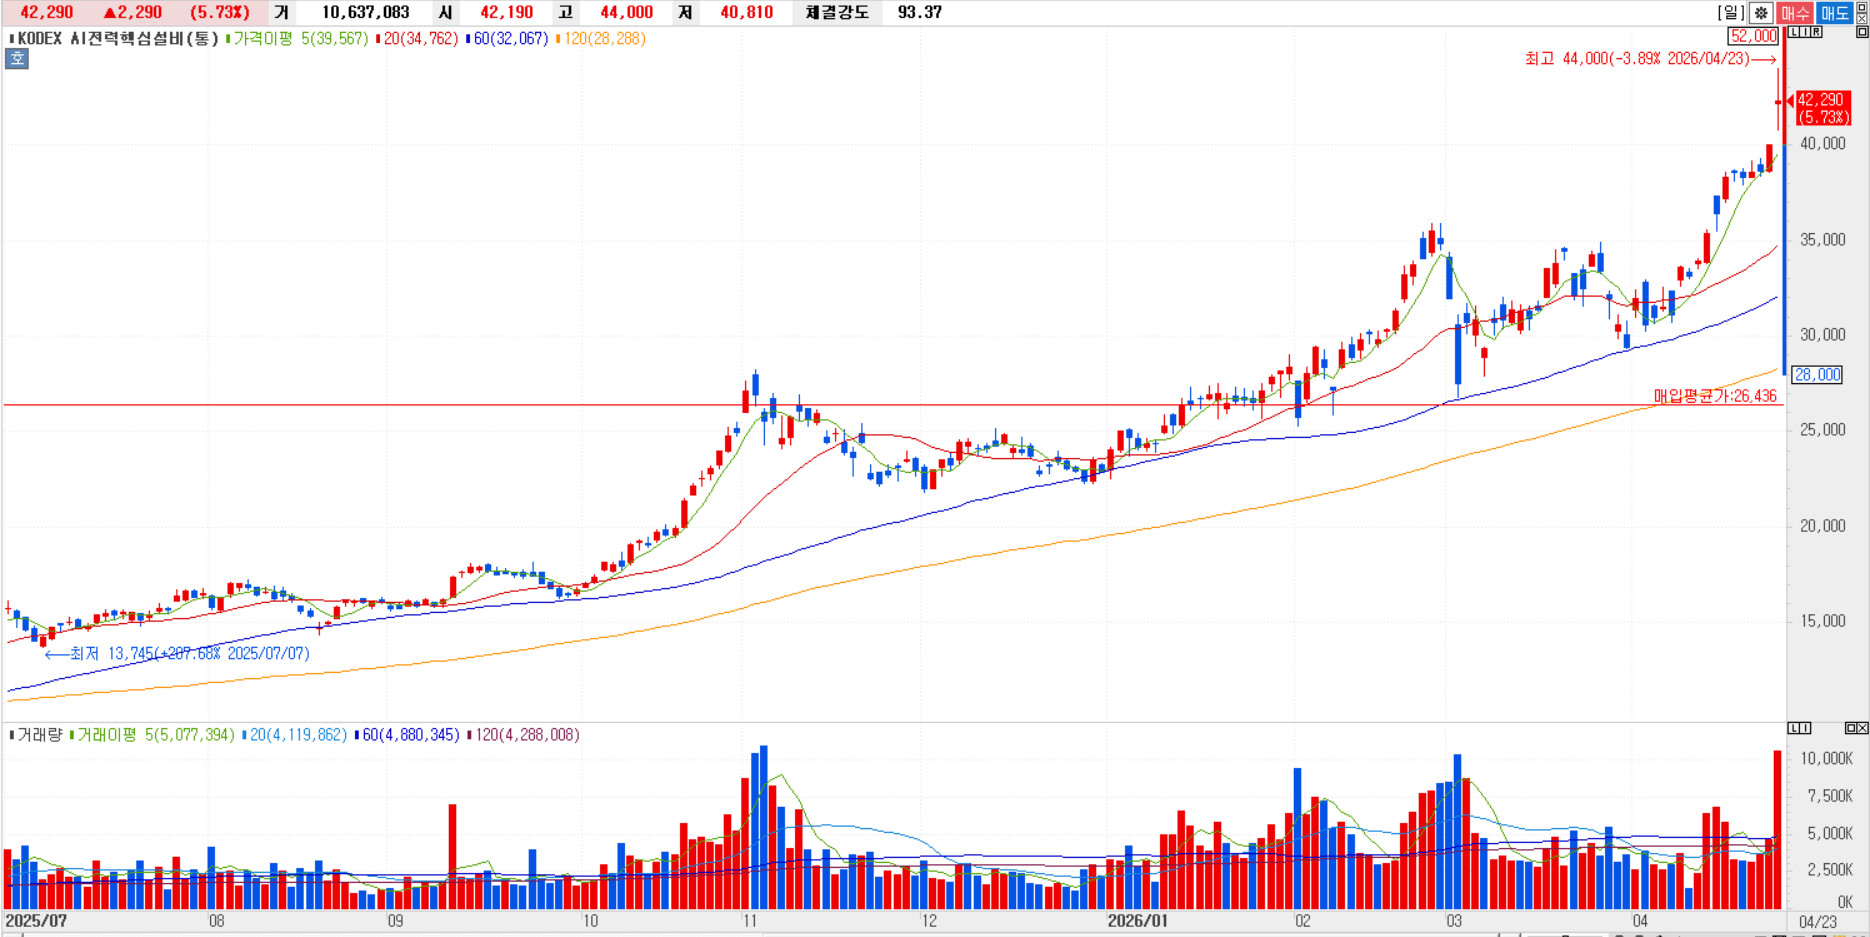Viewport: 1870px width, 937px height.
Task: Click the KODEX AI전력핵심설비 chart title
Action: (x=118, y=39)
